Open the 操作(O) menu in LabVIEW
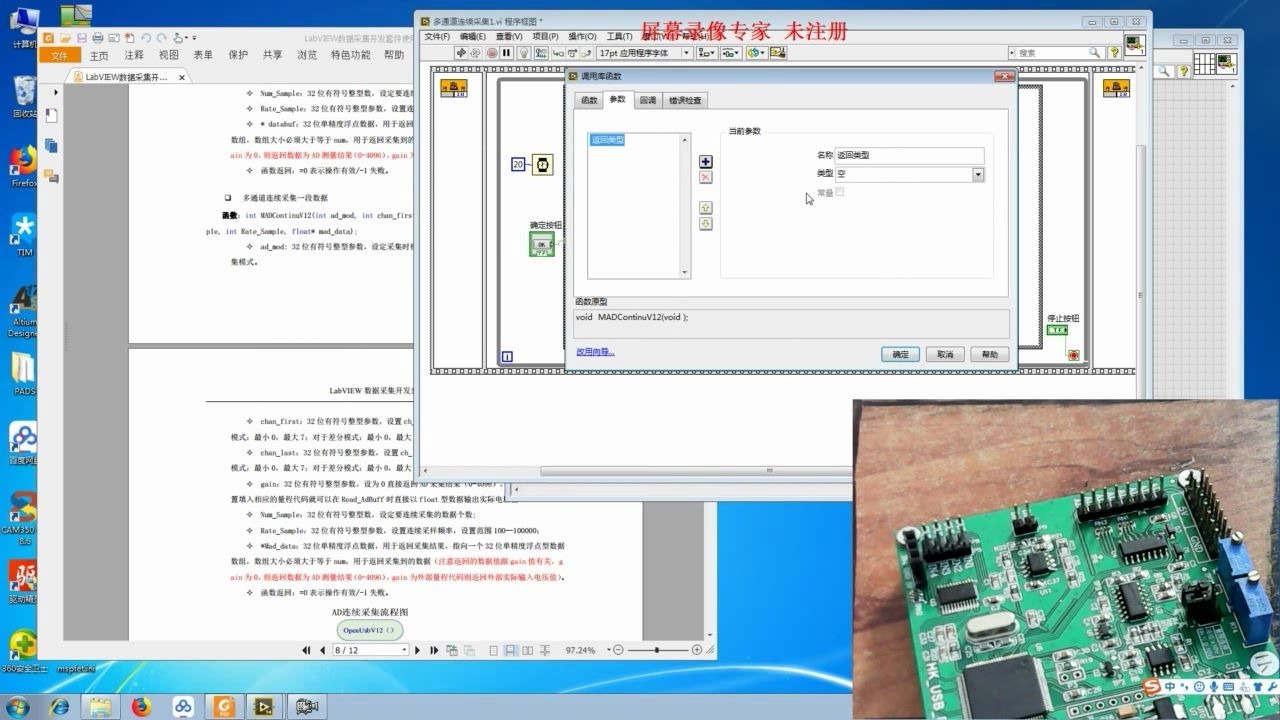Screen dimensions: 1280x720 (582, 36)
